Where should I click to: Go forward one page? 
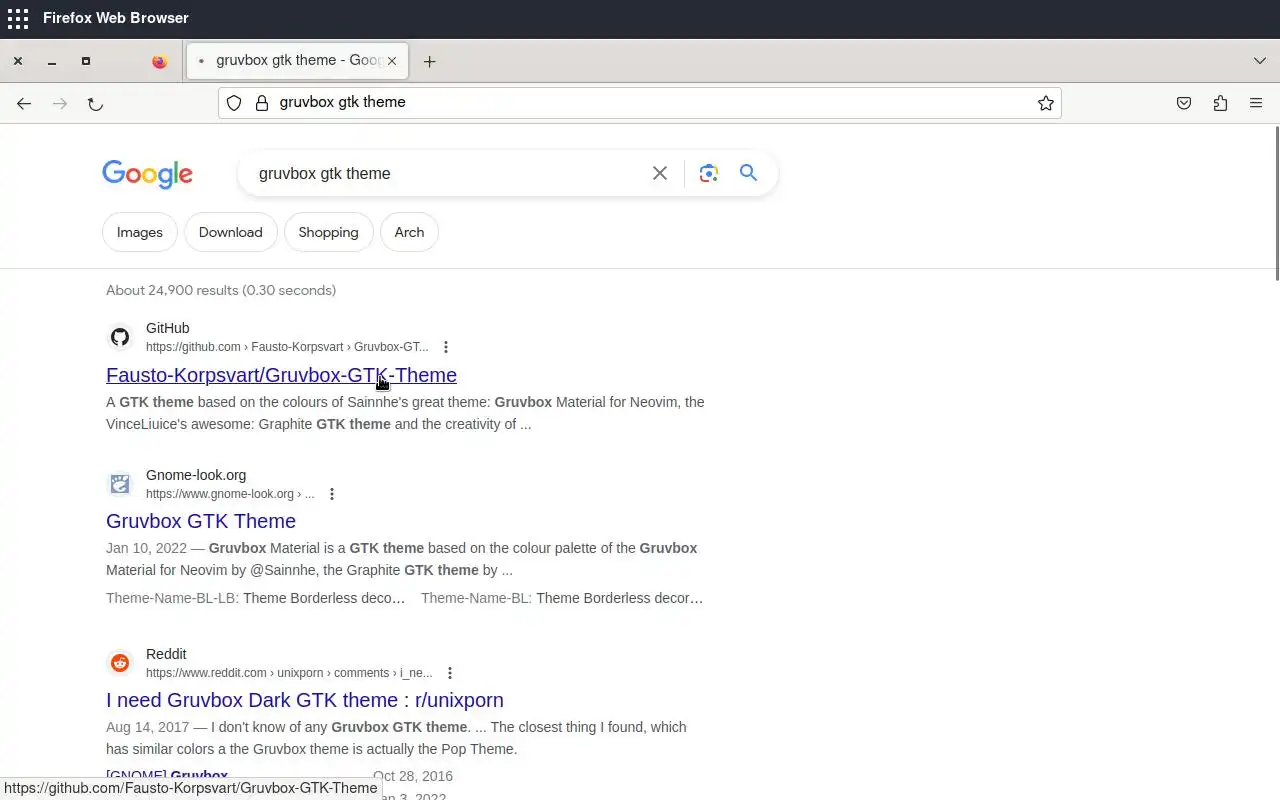pyautogui.click(x=60, y=103)
